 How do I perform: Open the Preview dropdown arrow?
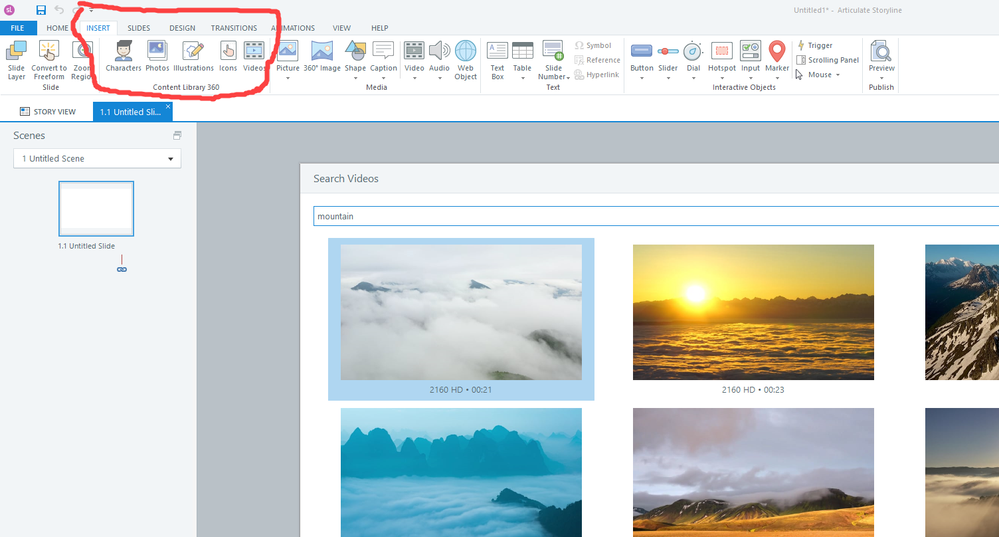(881, 77)
